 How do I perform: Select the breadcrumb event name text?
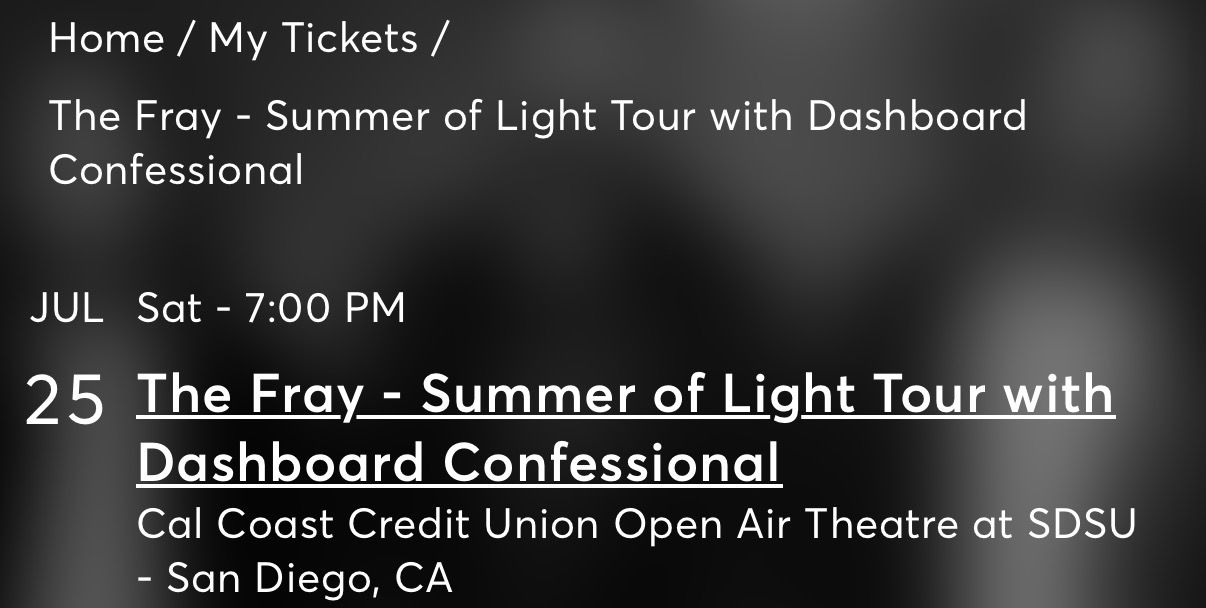click(x=537, y=118)
